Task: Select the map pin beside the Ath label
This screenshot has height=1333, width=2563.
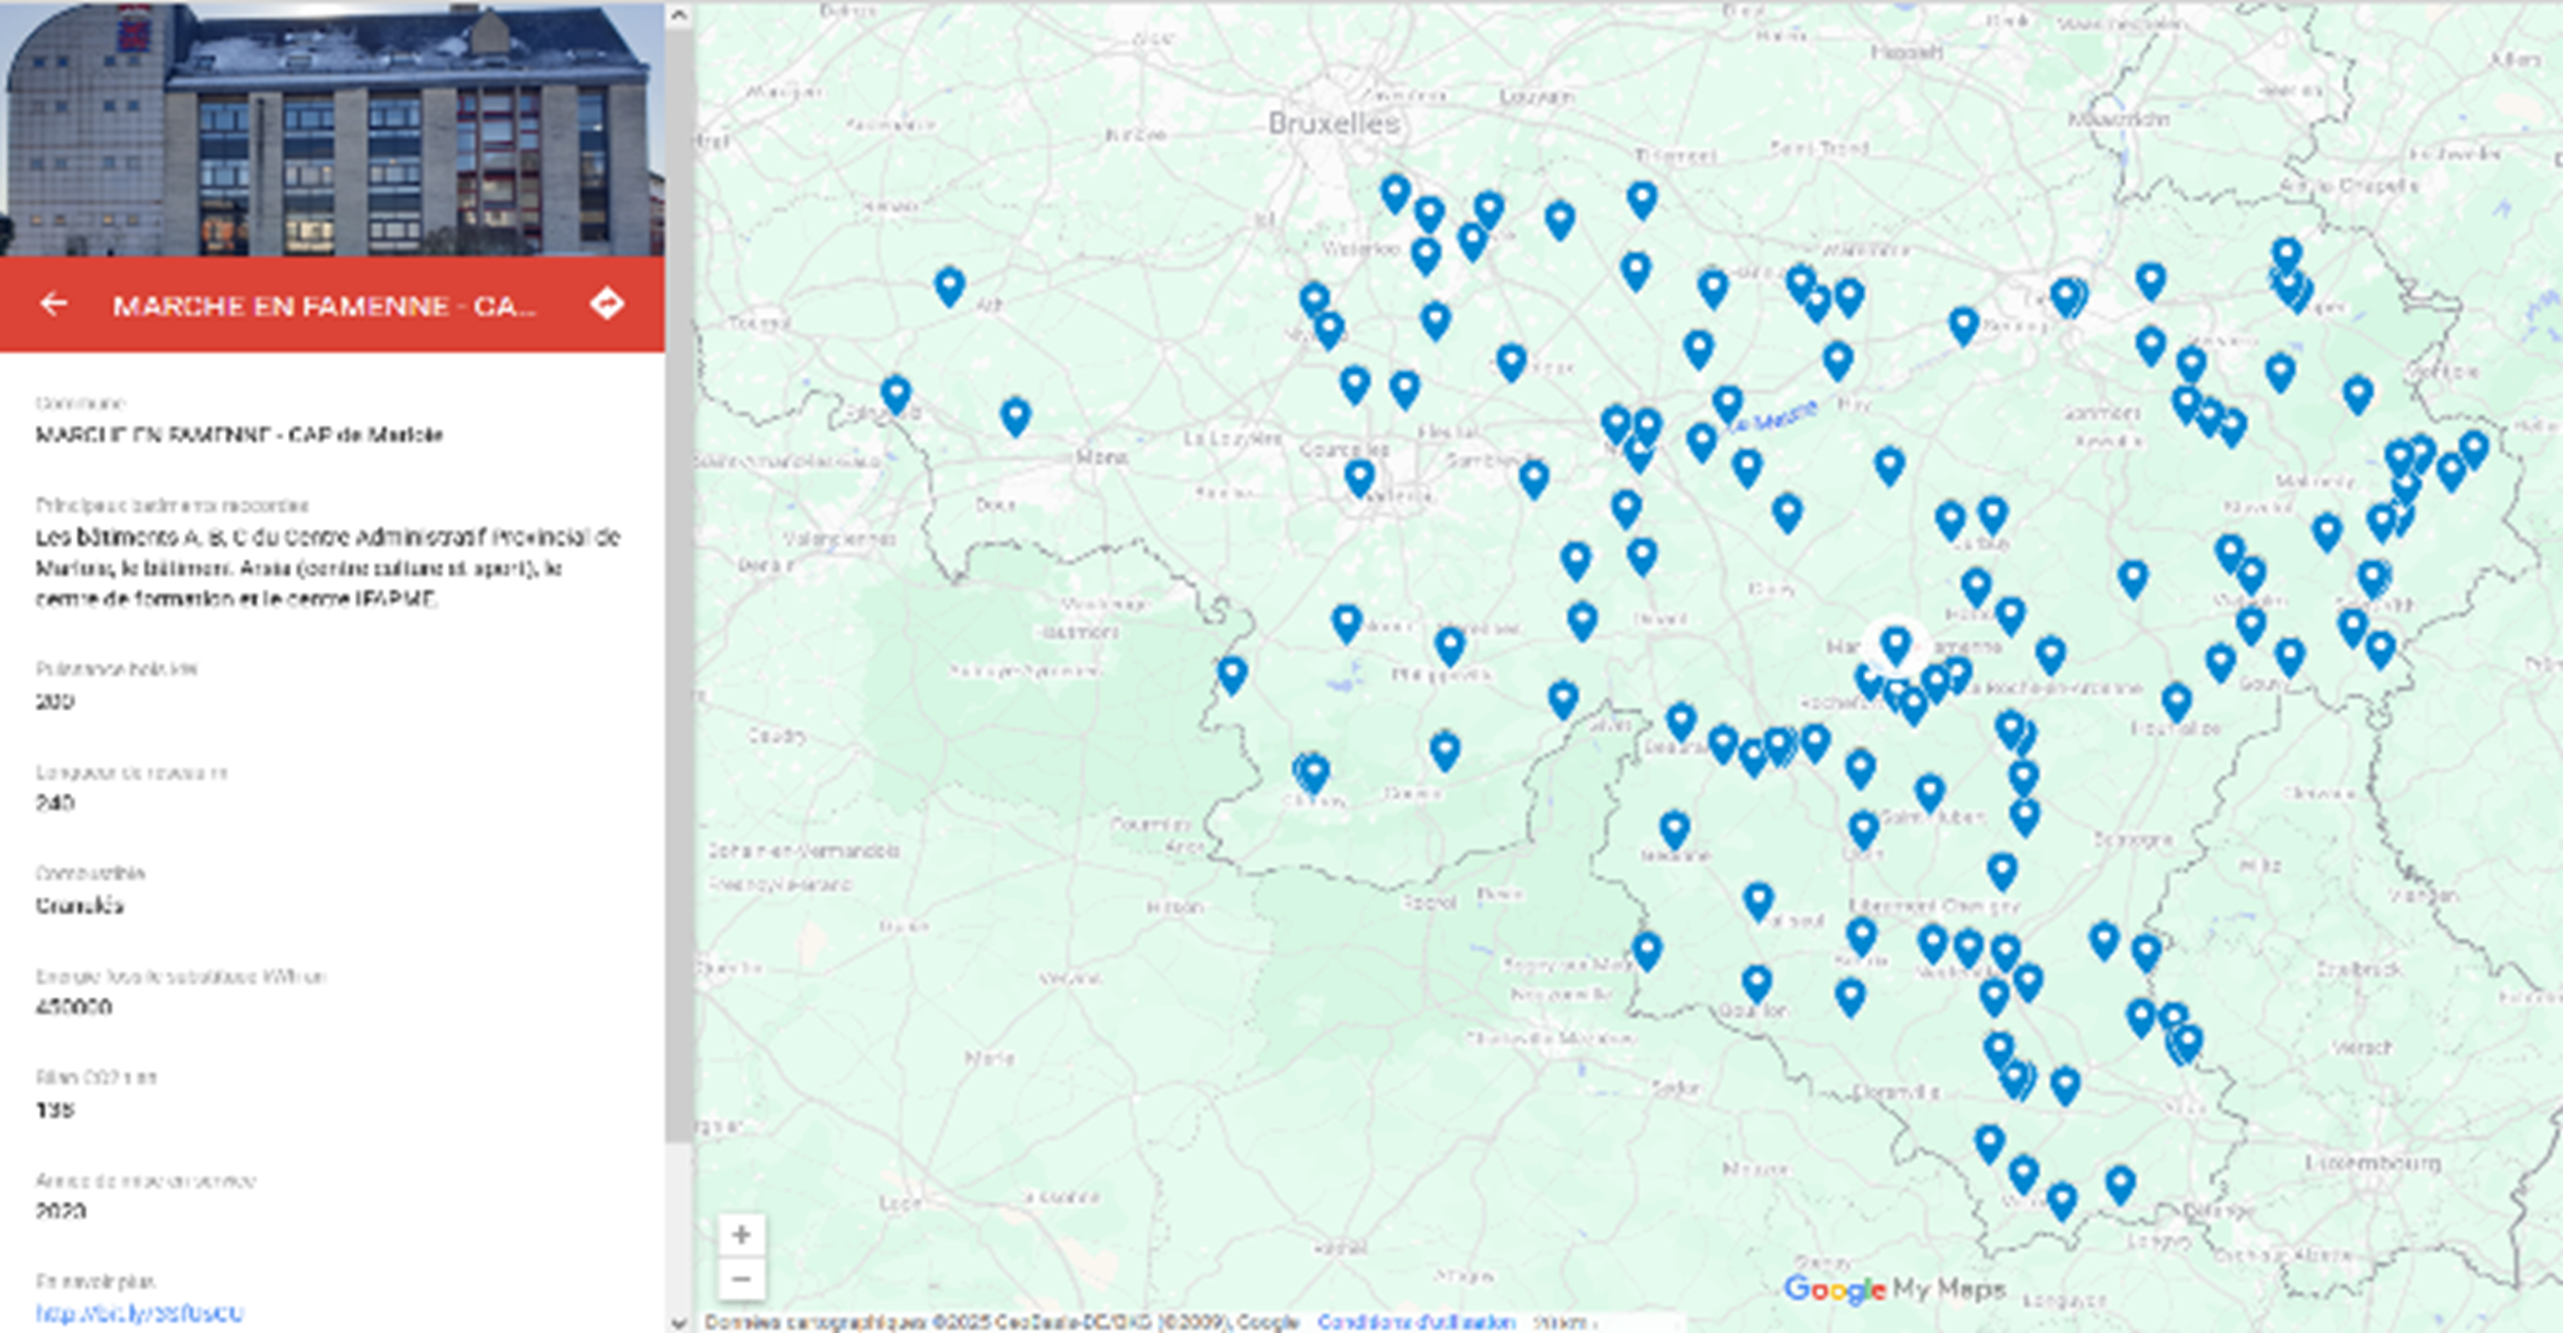Action: [949, 287]
